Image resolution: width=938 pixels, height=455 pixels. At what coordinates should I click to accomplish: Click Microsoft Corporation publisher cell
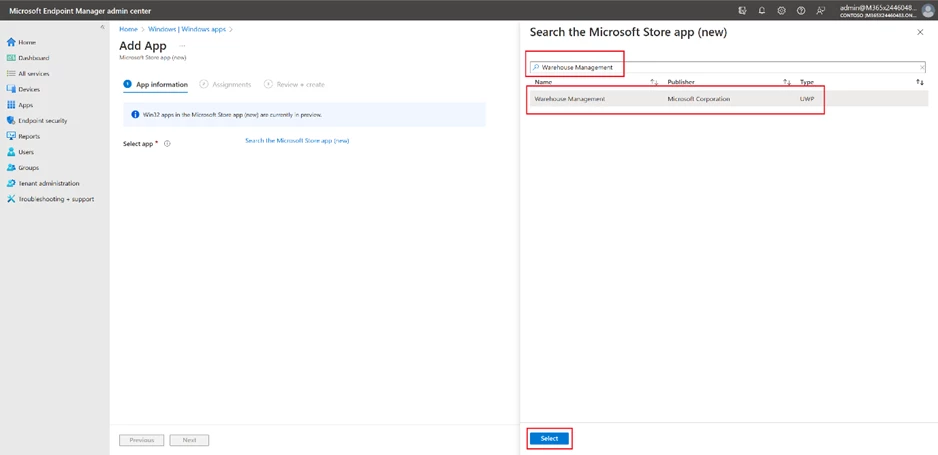pyautogui.click(x=699, y=99)
